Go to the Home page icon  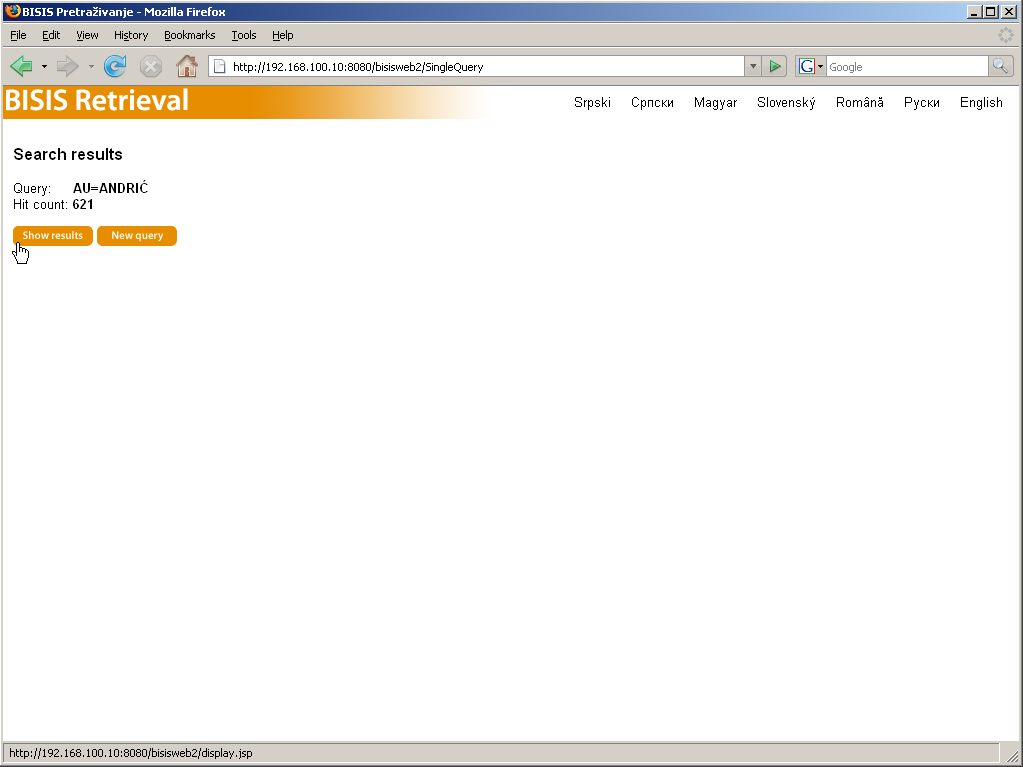point(187,66)
